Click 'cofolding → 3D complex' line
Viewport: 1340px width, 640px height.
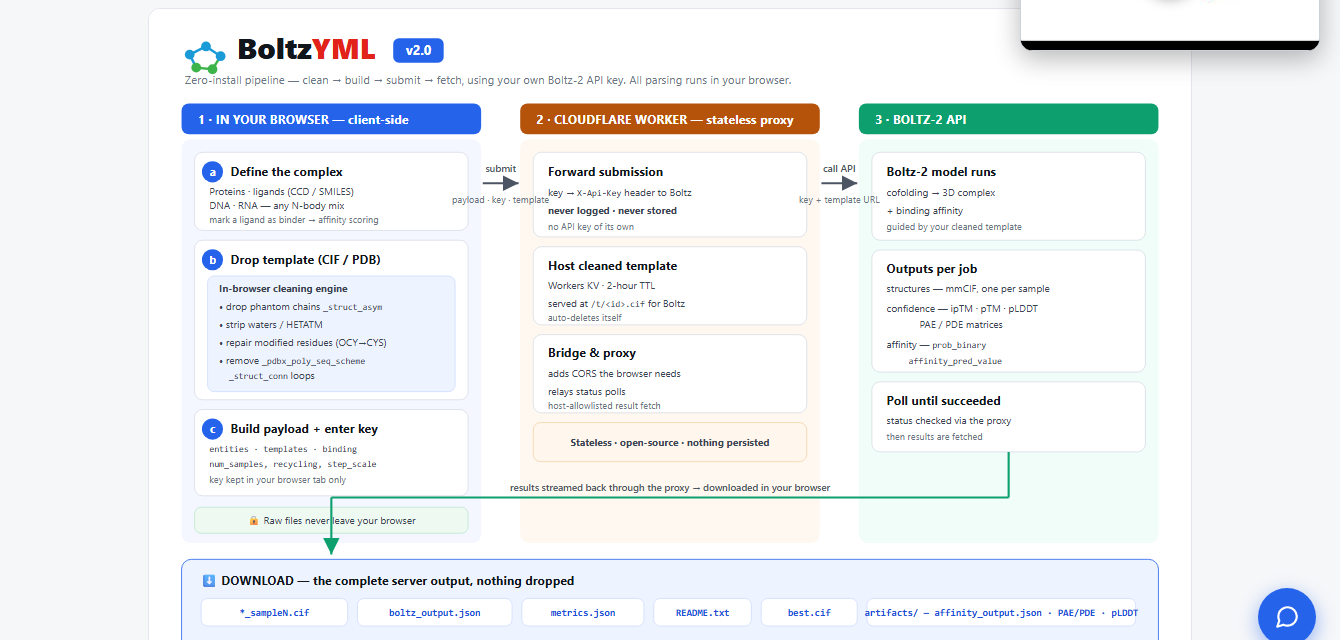(x=940, y=192)
